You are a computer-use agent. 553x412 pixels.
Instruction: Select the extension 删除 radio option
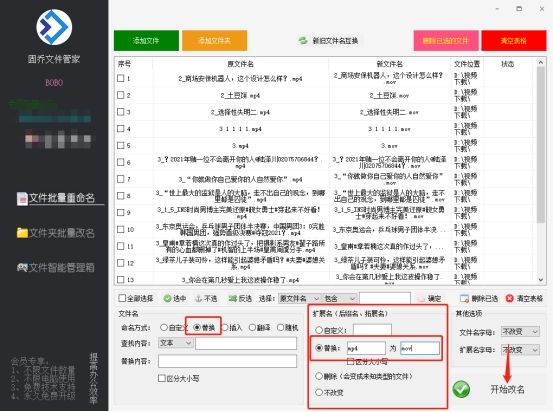319,376
